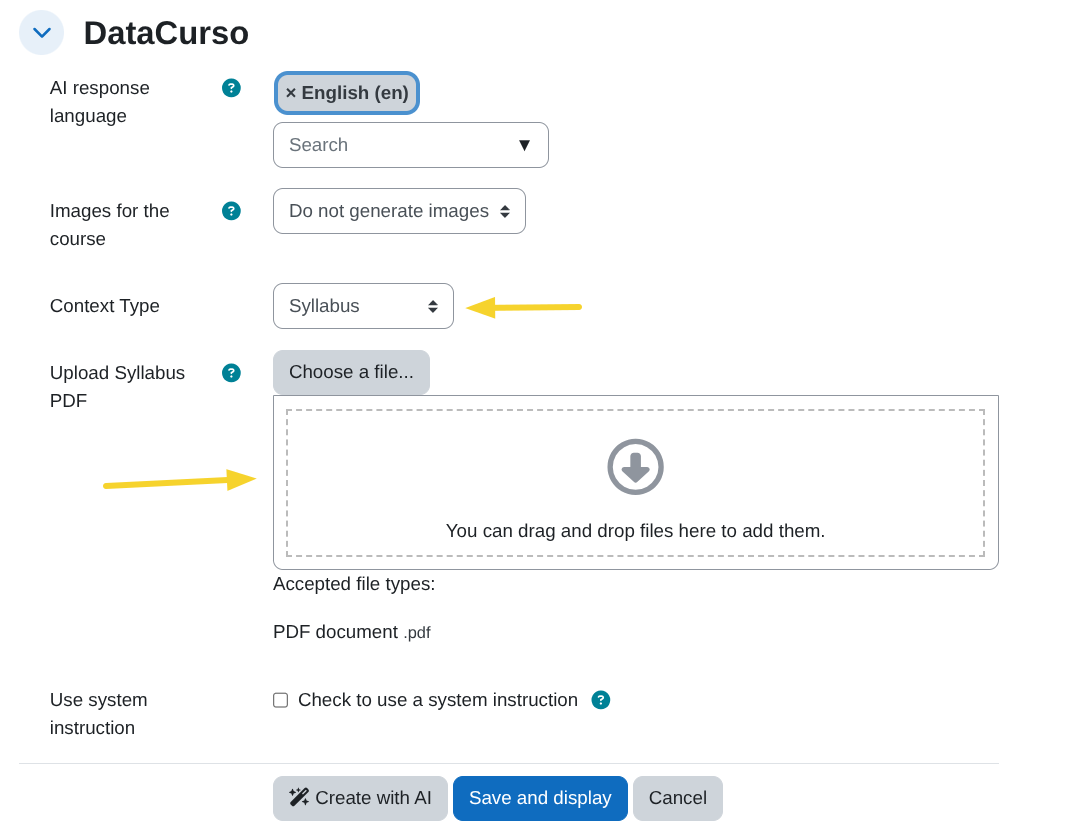This screenshot has height=832, width=1076.
Task: Open the Do not generate images dropdown
Action: 399,211
